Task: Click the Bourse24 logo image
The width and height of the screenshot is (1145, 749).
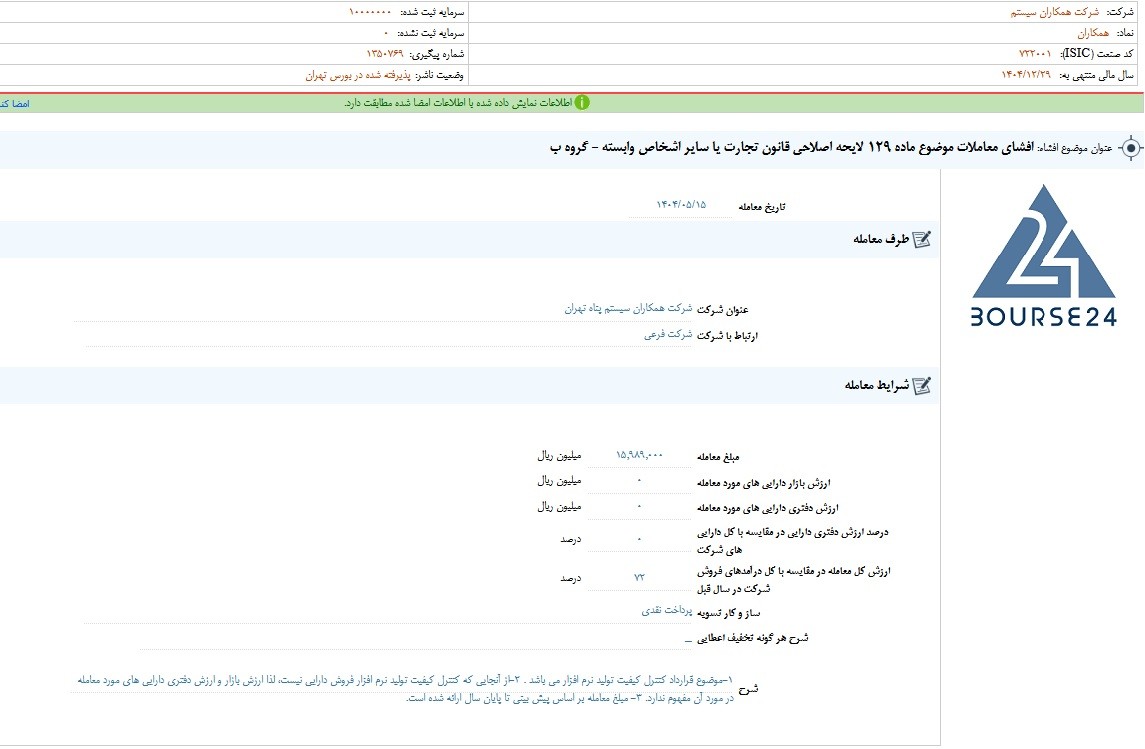Action: [x=1043, y=255]
